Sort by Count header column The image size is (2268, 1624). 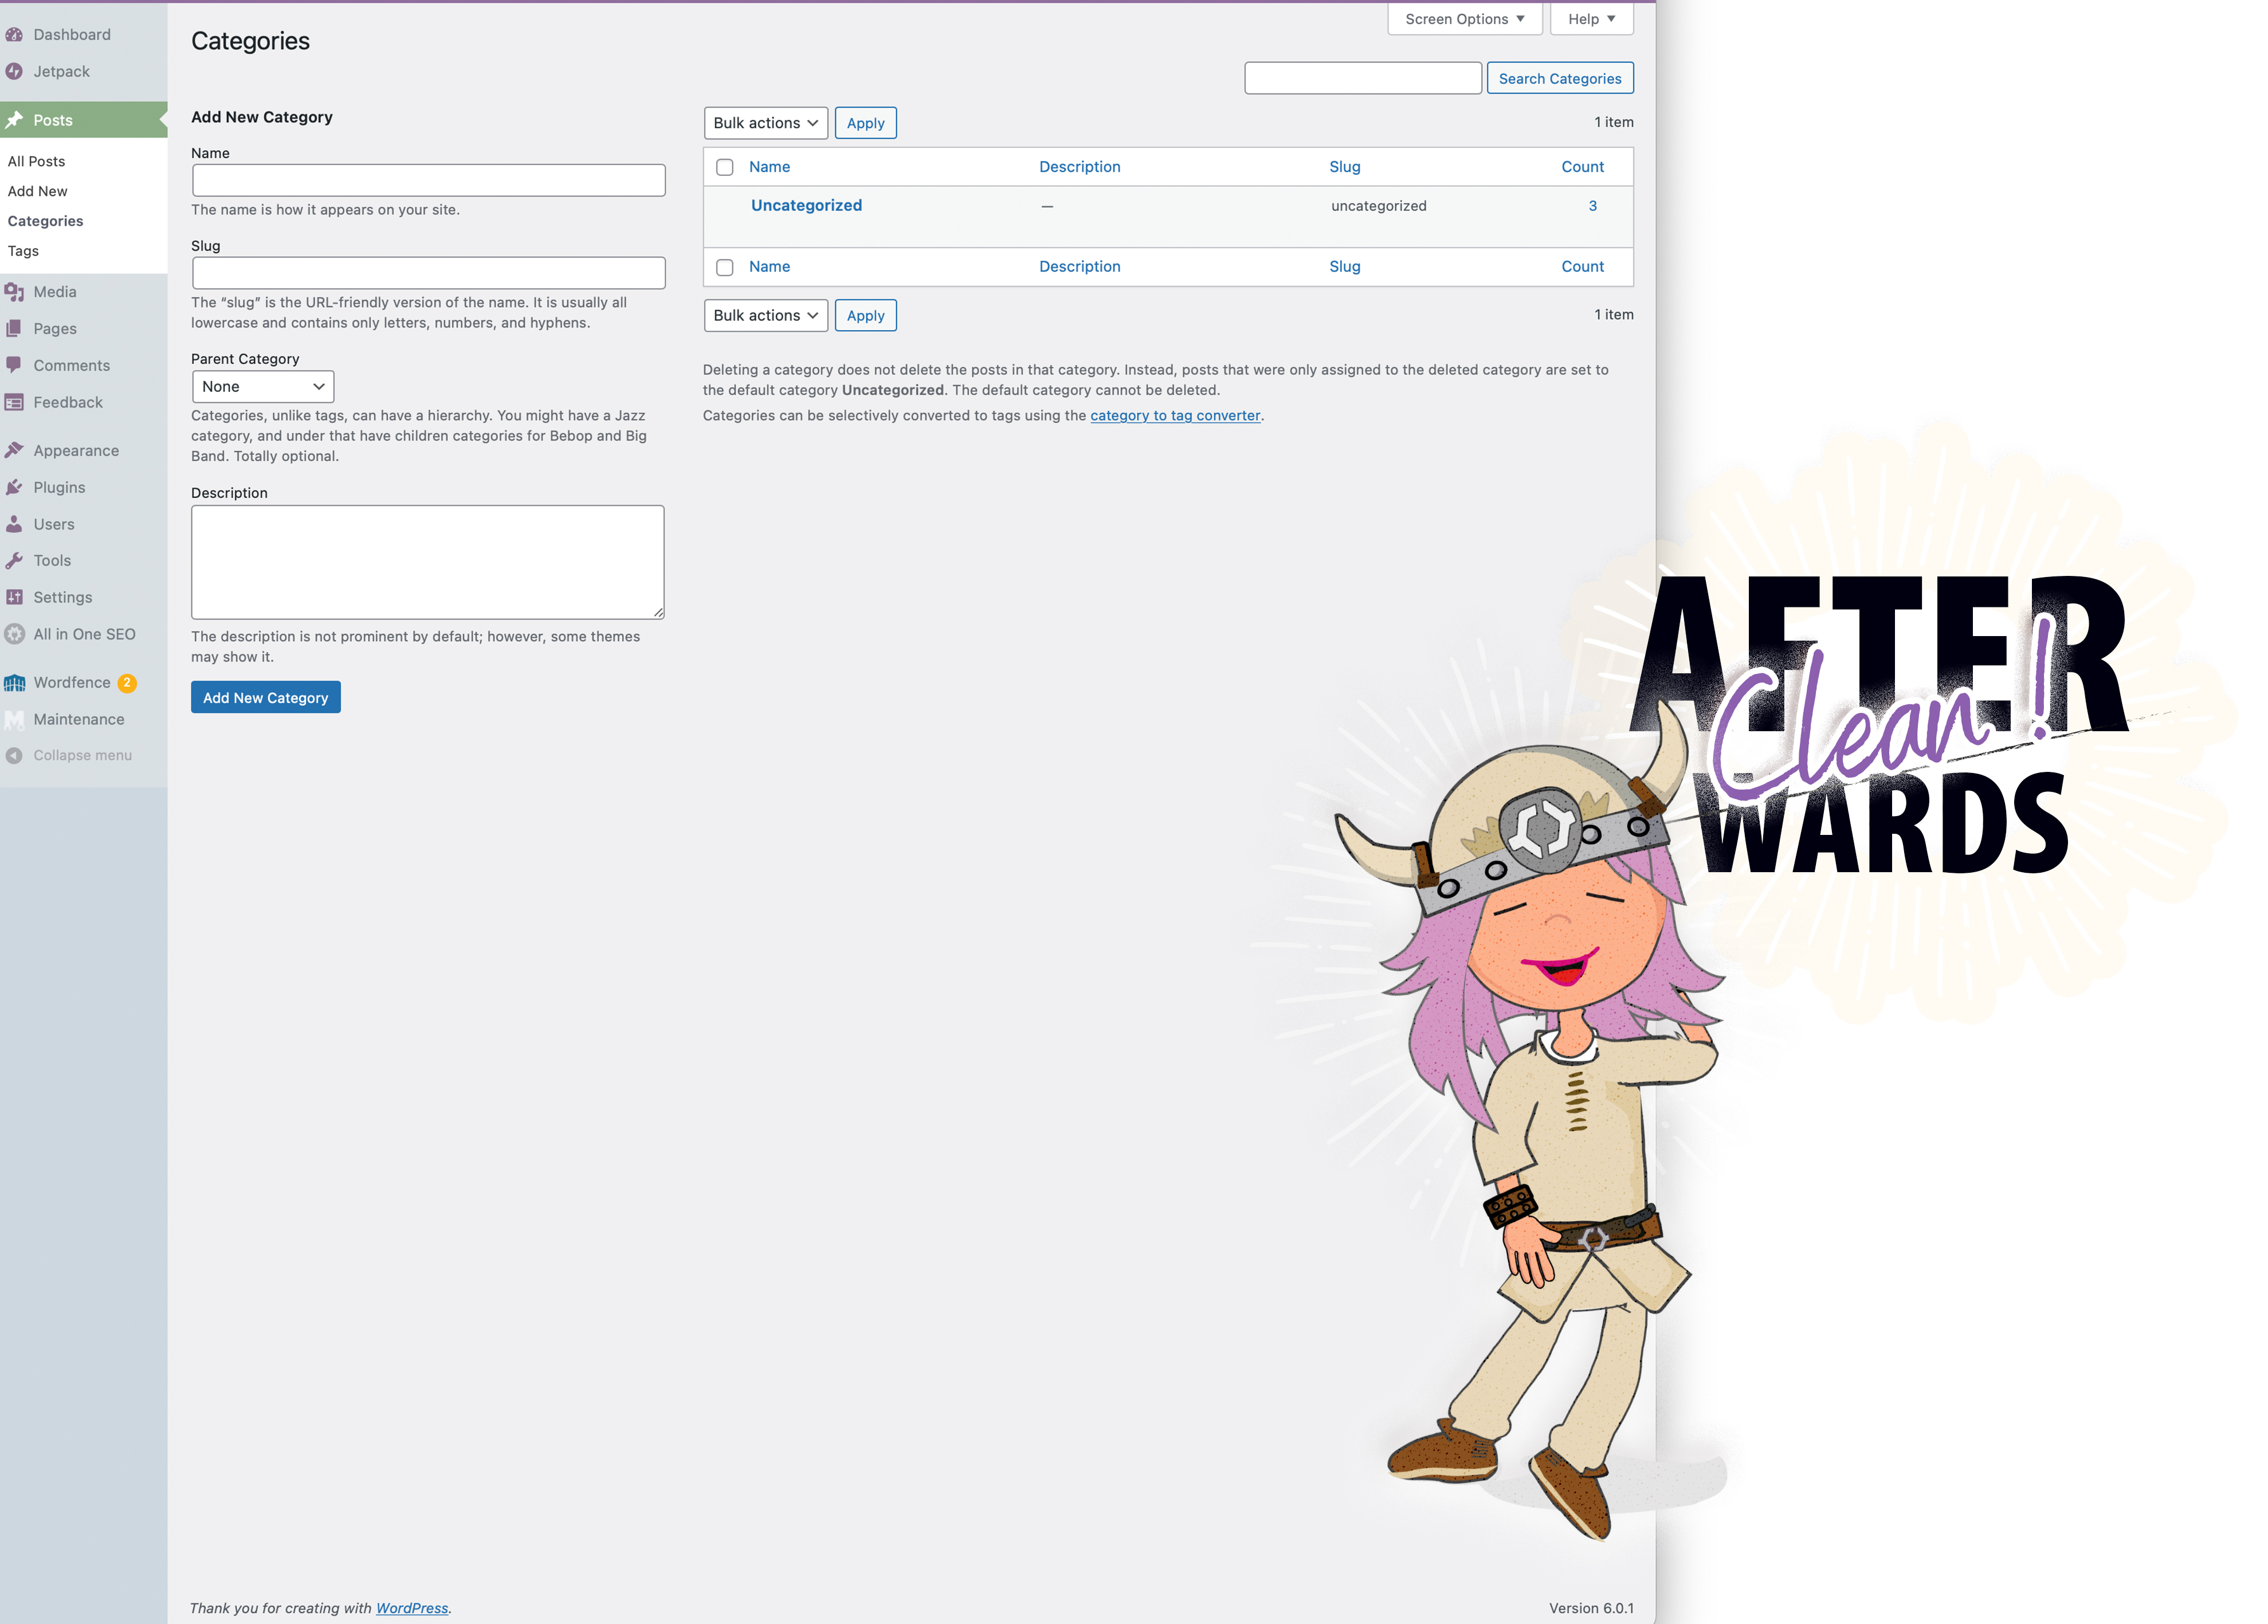pos(1582,167)
